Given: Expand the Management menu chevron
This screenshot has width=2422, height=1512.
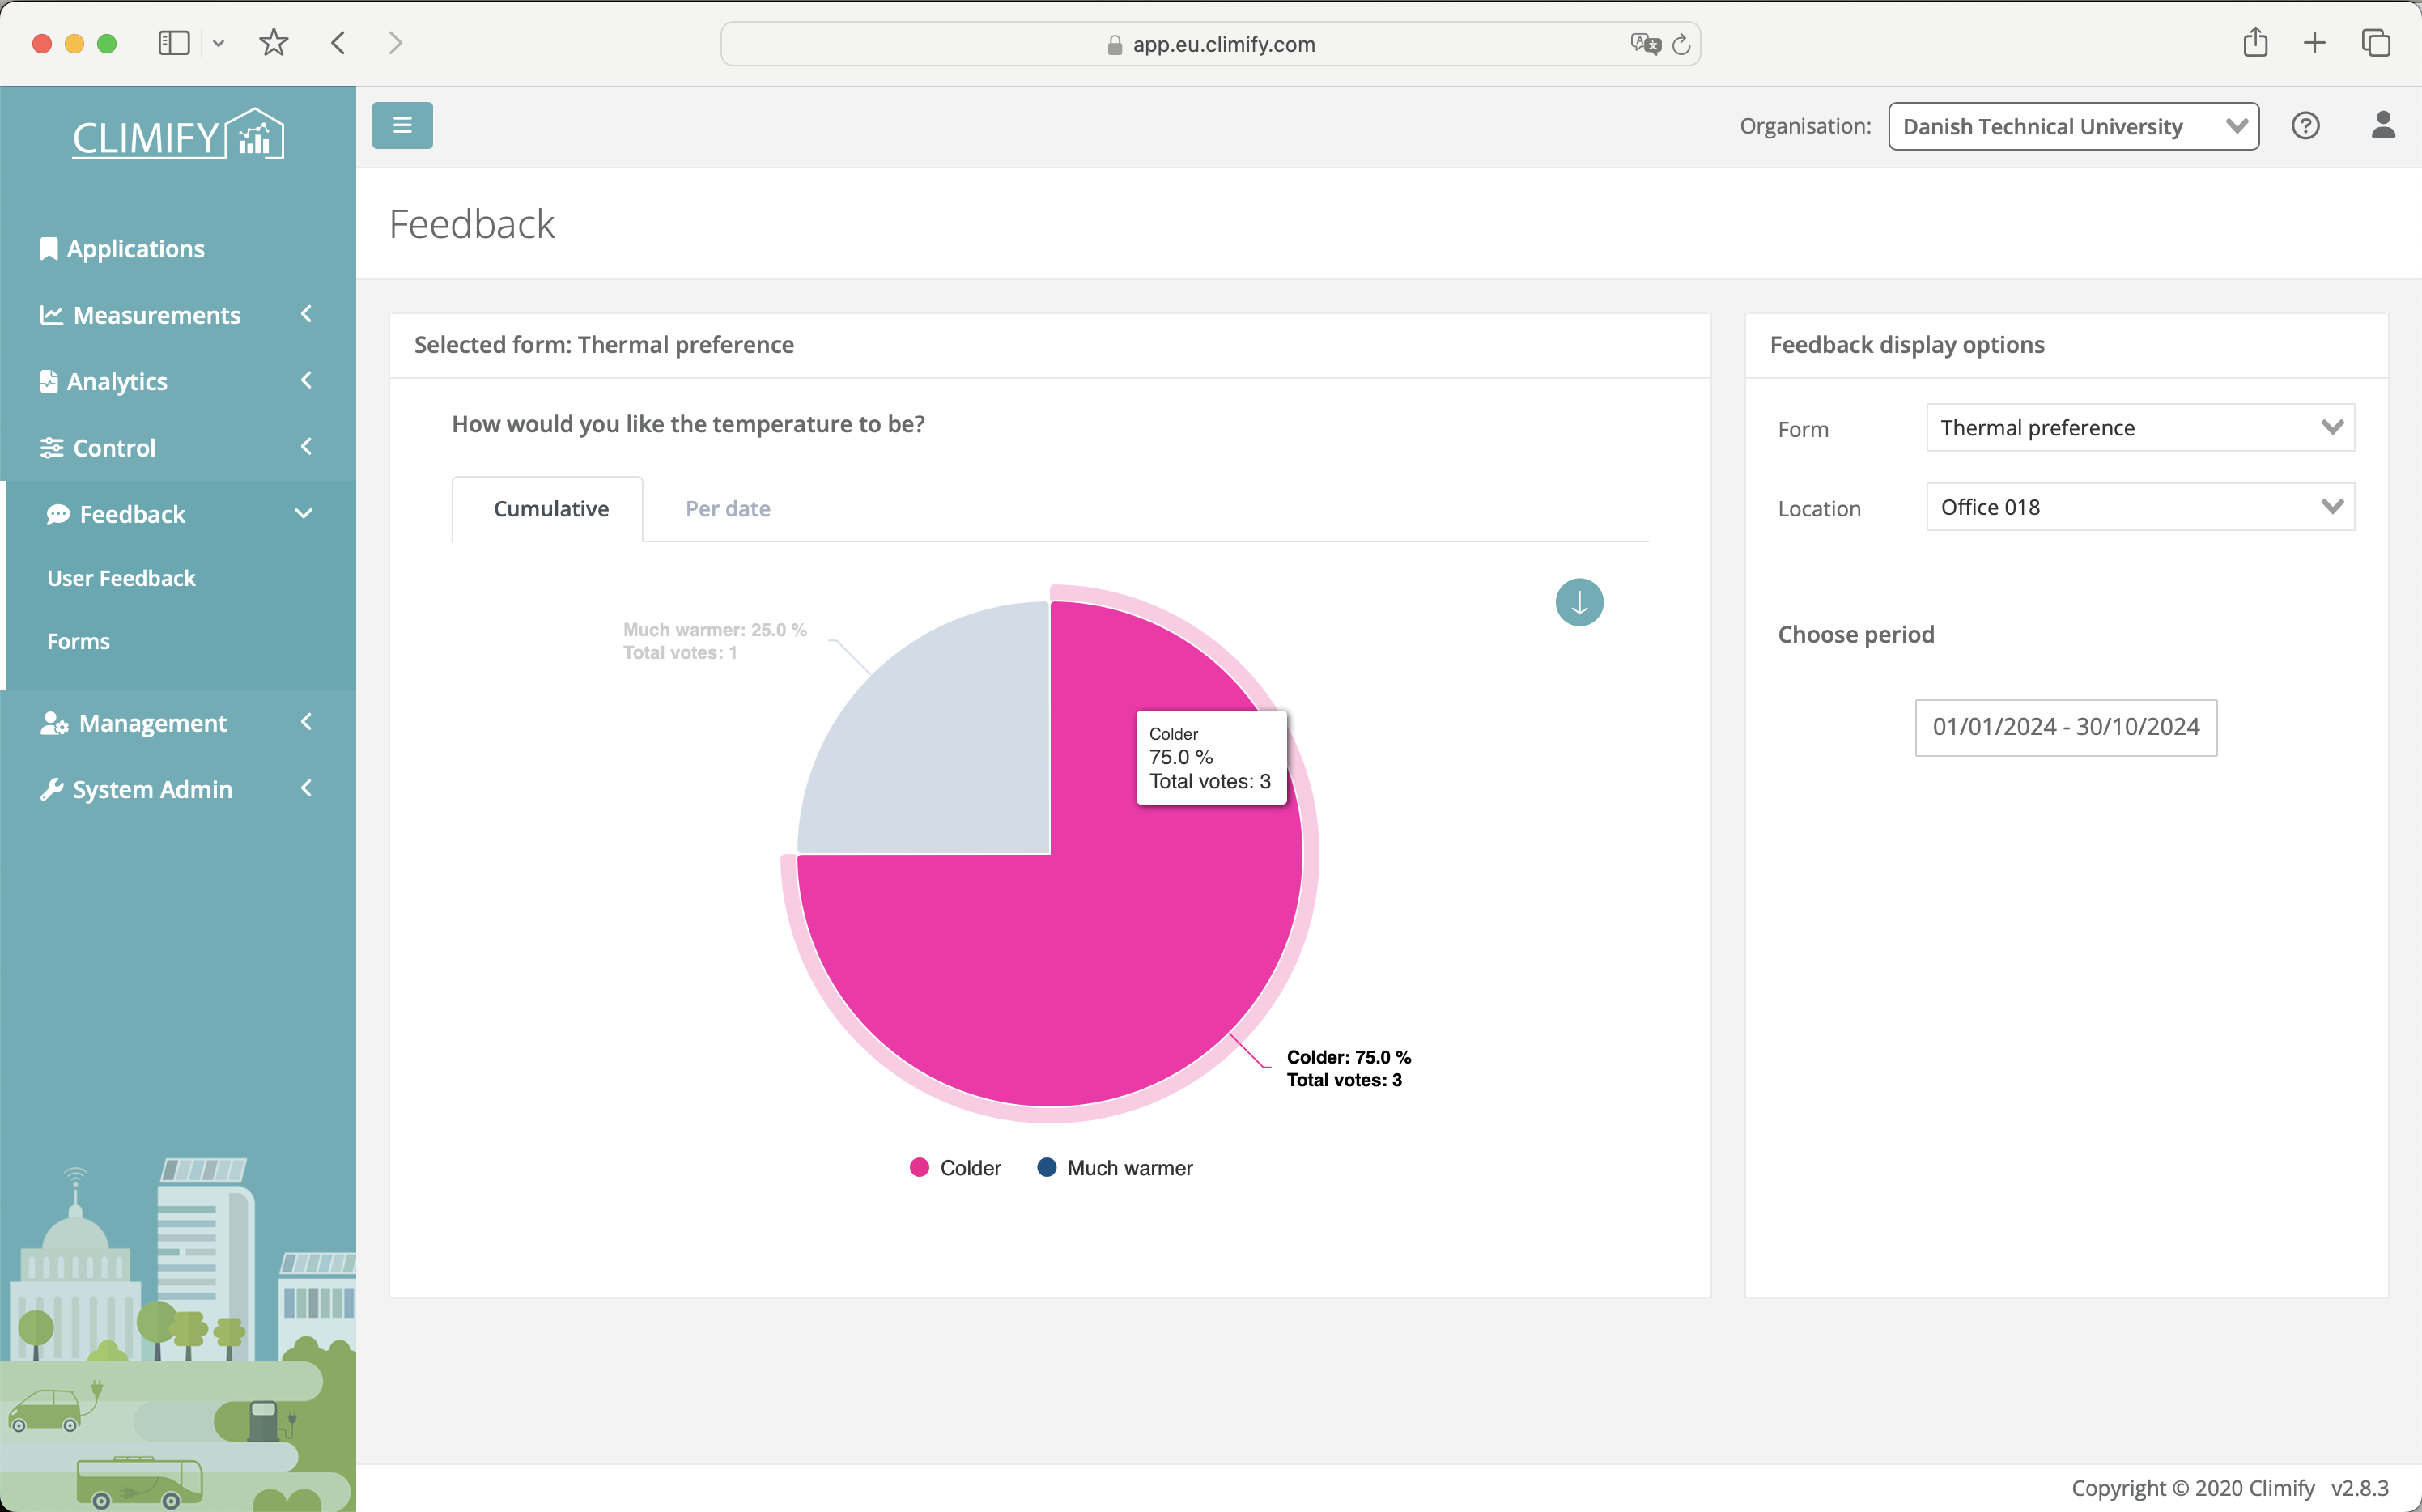Looking at the screenshot, I should 306,722.
